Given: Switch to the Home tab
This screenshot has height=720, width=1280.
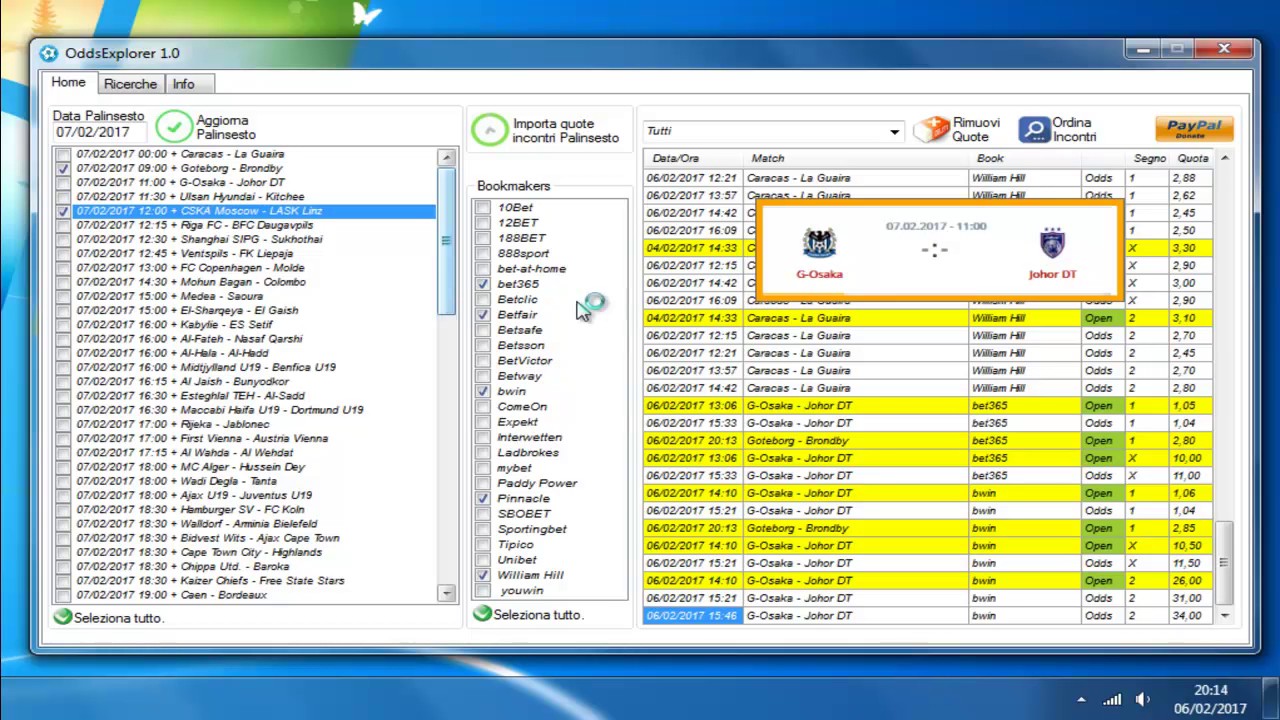Looking at the screenshot, I should click(69, 83).
